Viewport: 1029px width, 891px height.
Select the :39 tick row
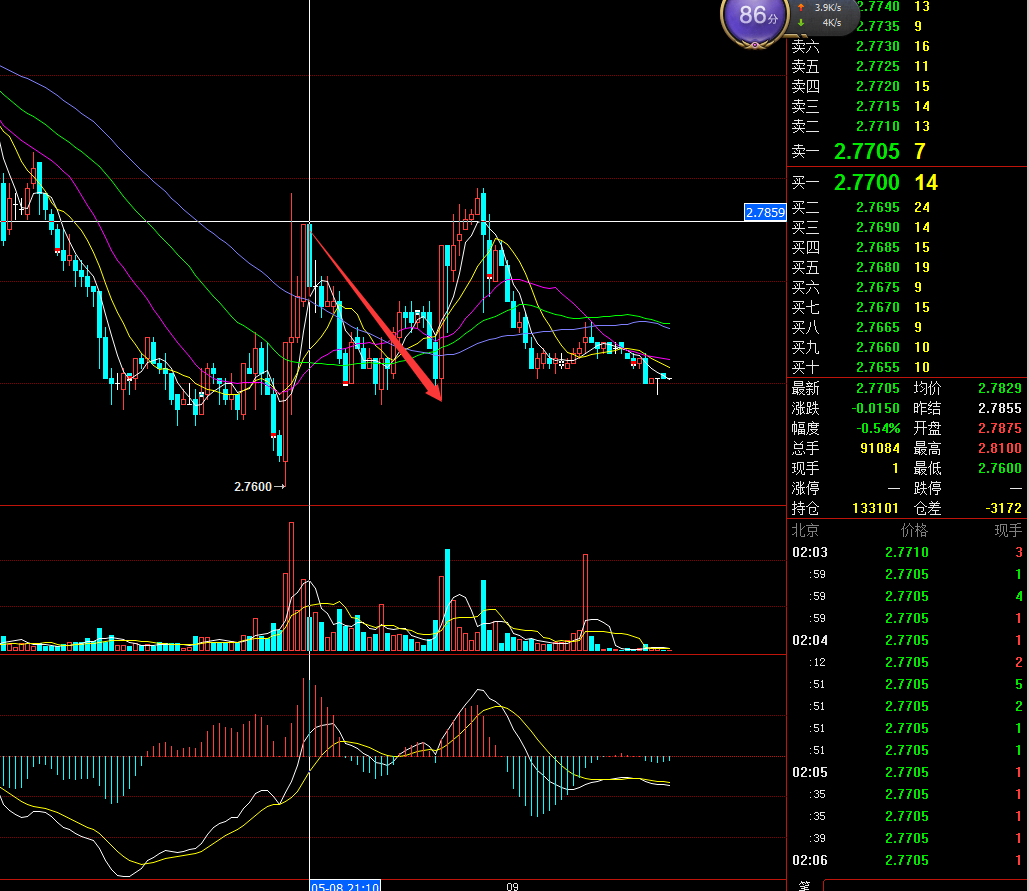(907, 839)
